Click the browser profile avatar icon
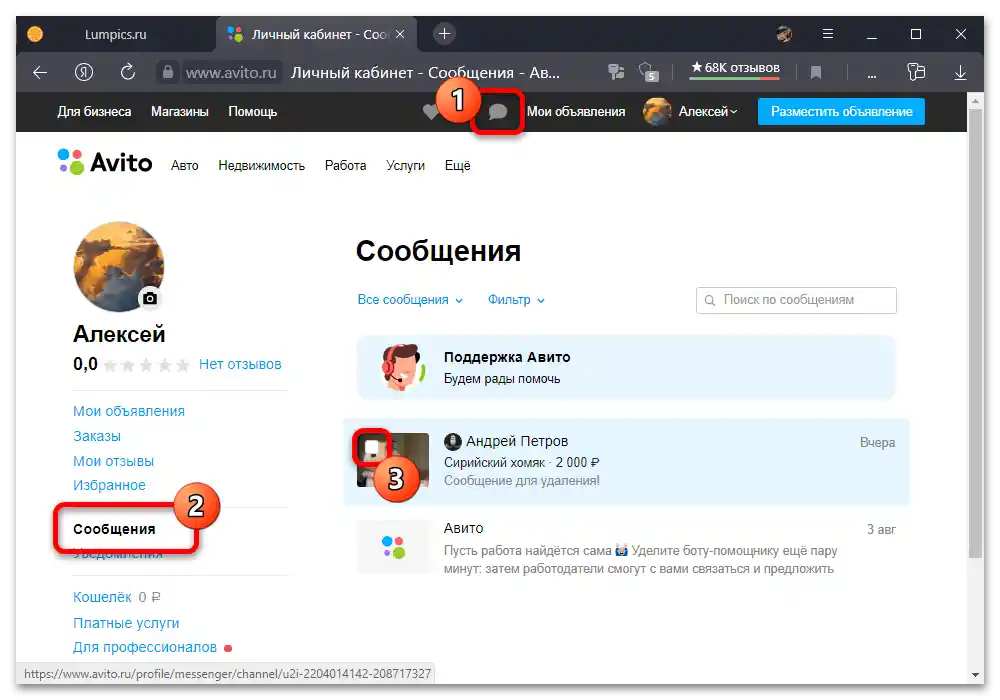Viewport: 1000px width, 700px height. 784,34
